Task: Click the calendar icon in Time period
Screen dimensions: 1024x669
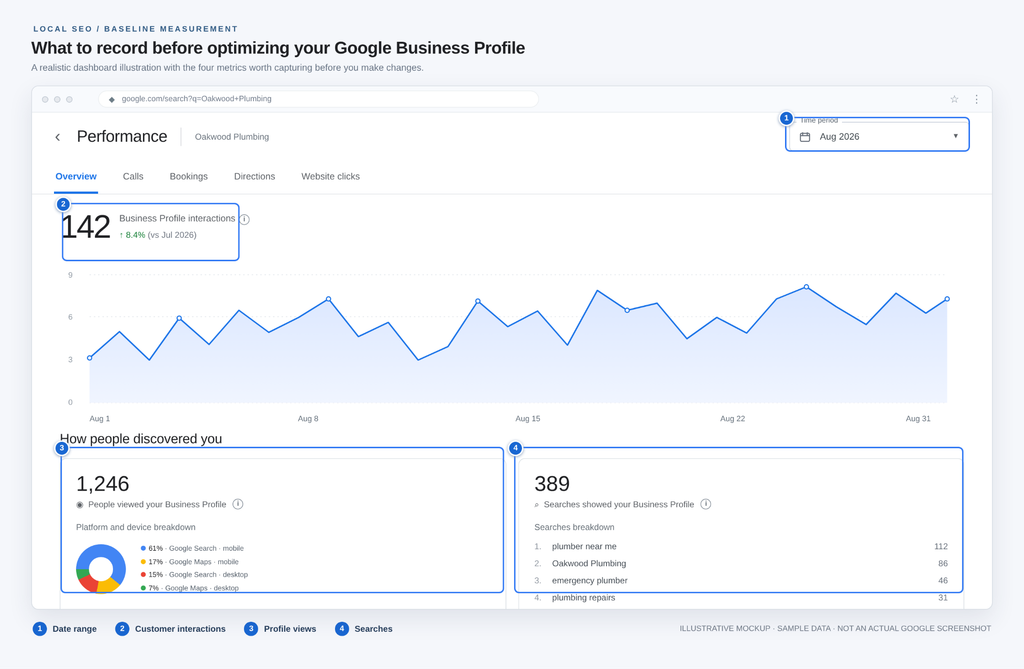Action: [805, 137]
